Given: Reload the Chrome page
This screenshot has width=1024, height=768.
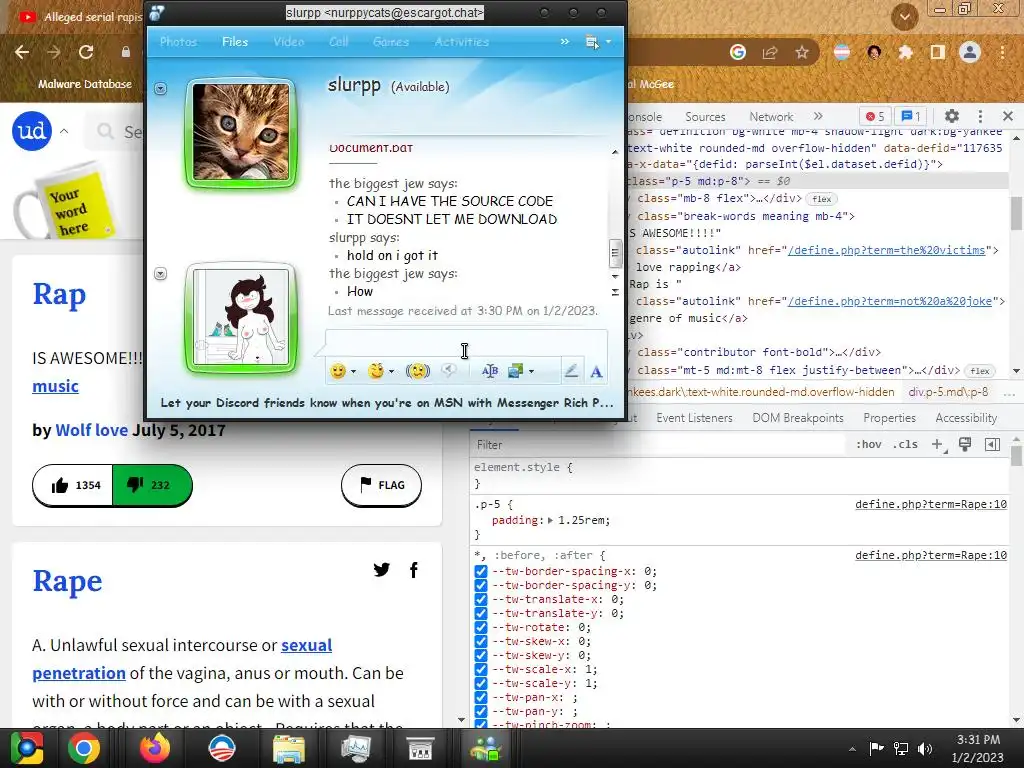Looking at the screenshot, I should click(86, 52).
